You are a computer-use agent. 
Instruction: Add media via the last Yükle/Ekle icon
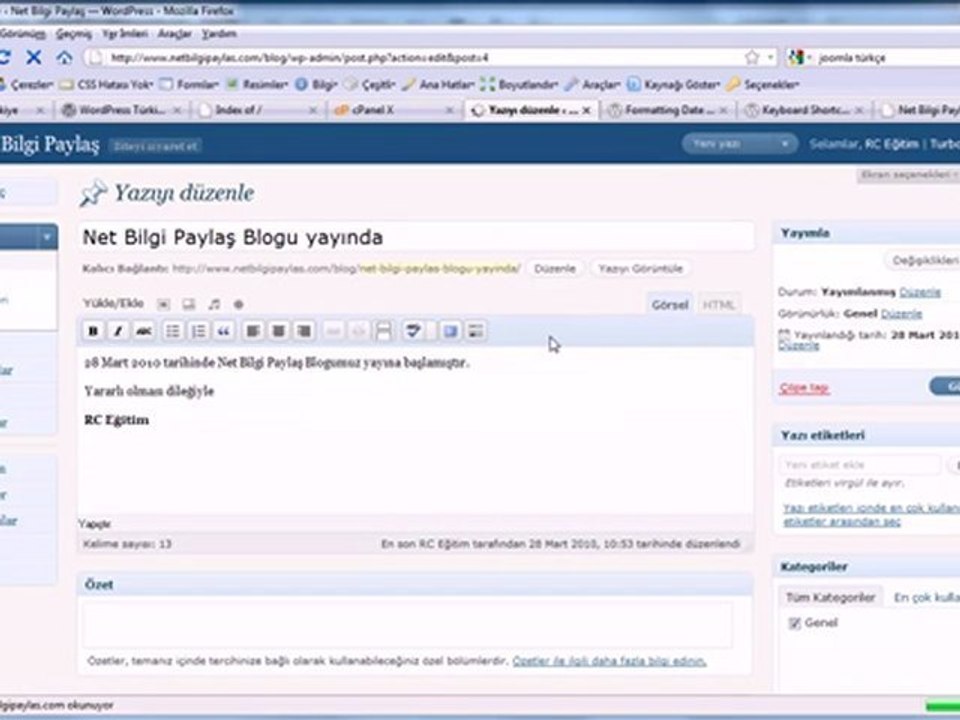click(239, 304)
